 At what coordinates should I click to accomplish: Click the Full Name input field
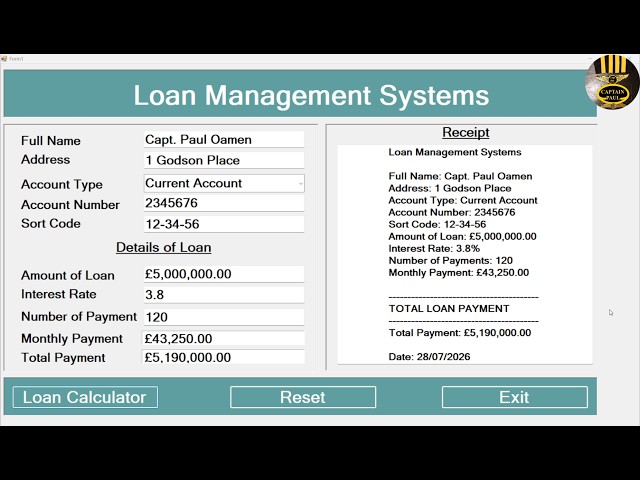(224, 140)
